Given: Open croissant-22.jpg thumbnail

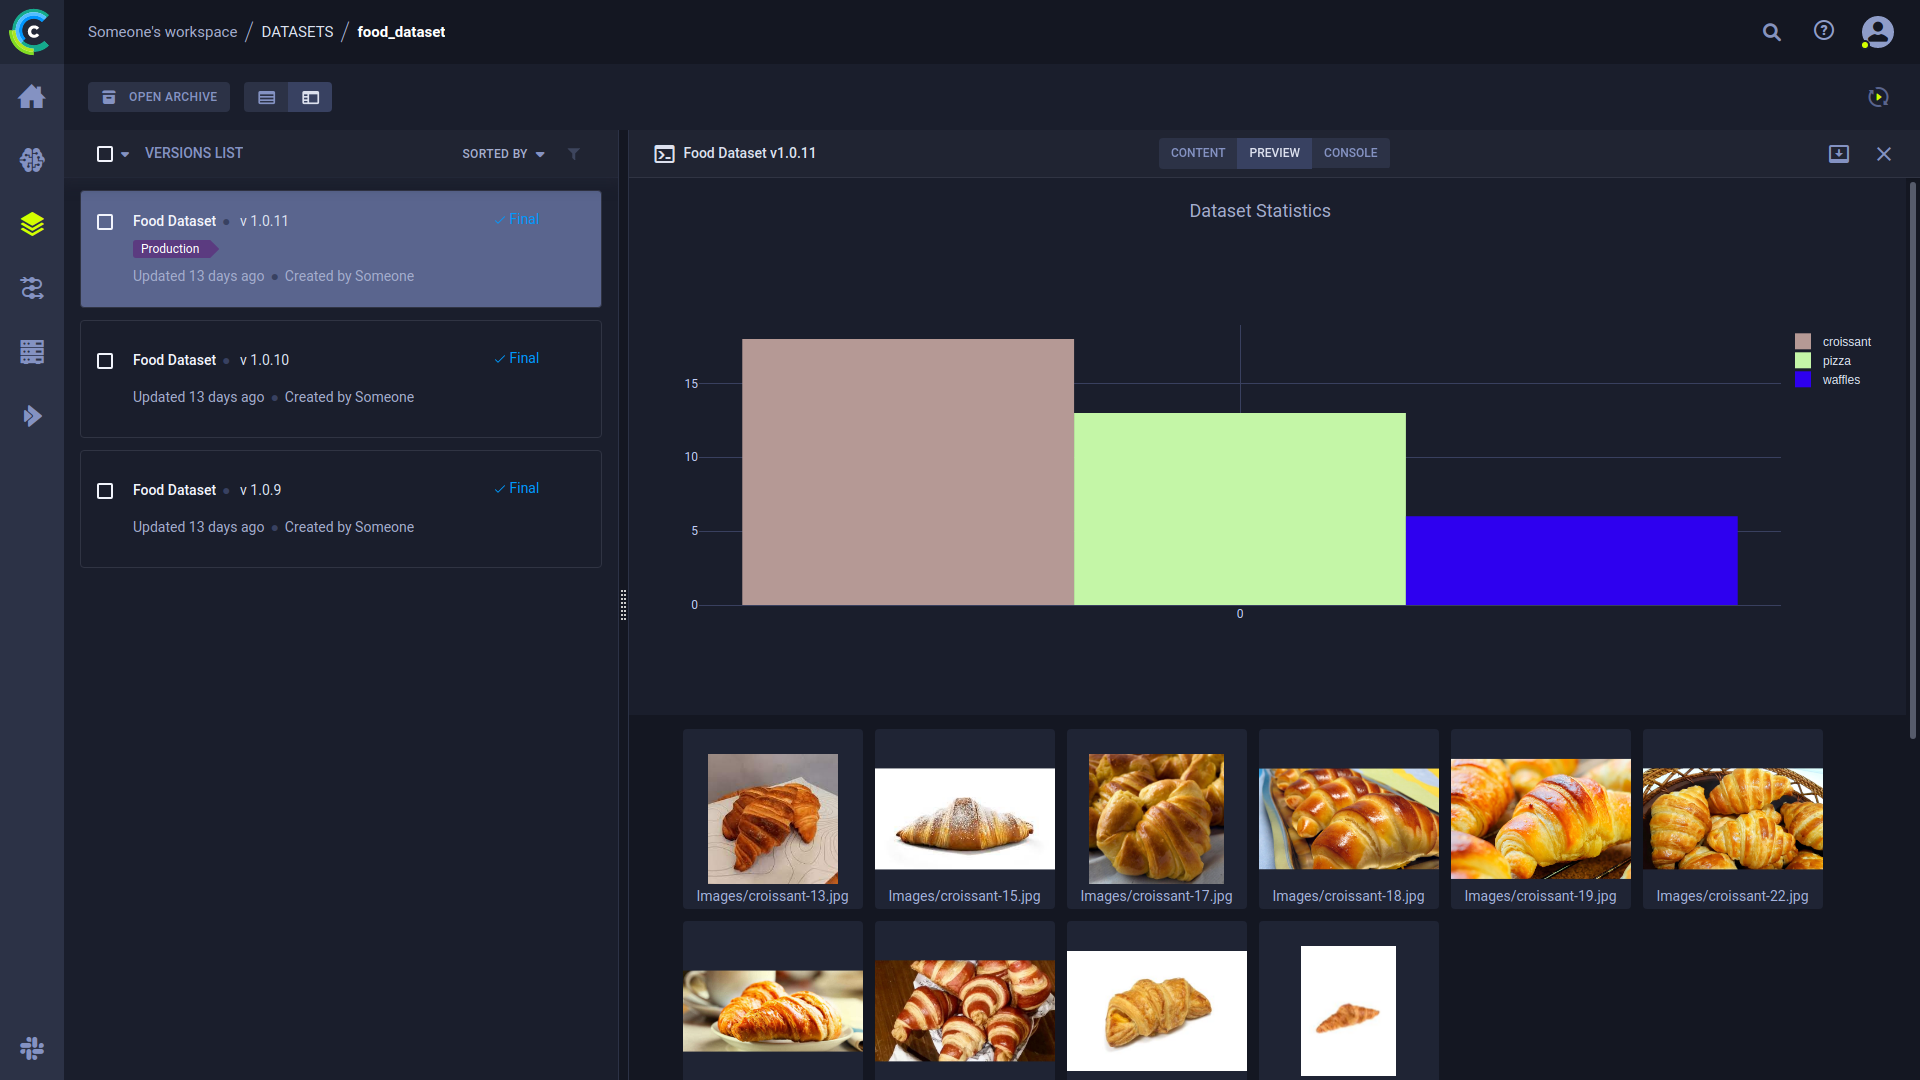Looking at the screenshot, I should pyautogui.click(x=1733, y=819).
